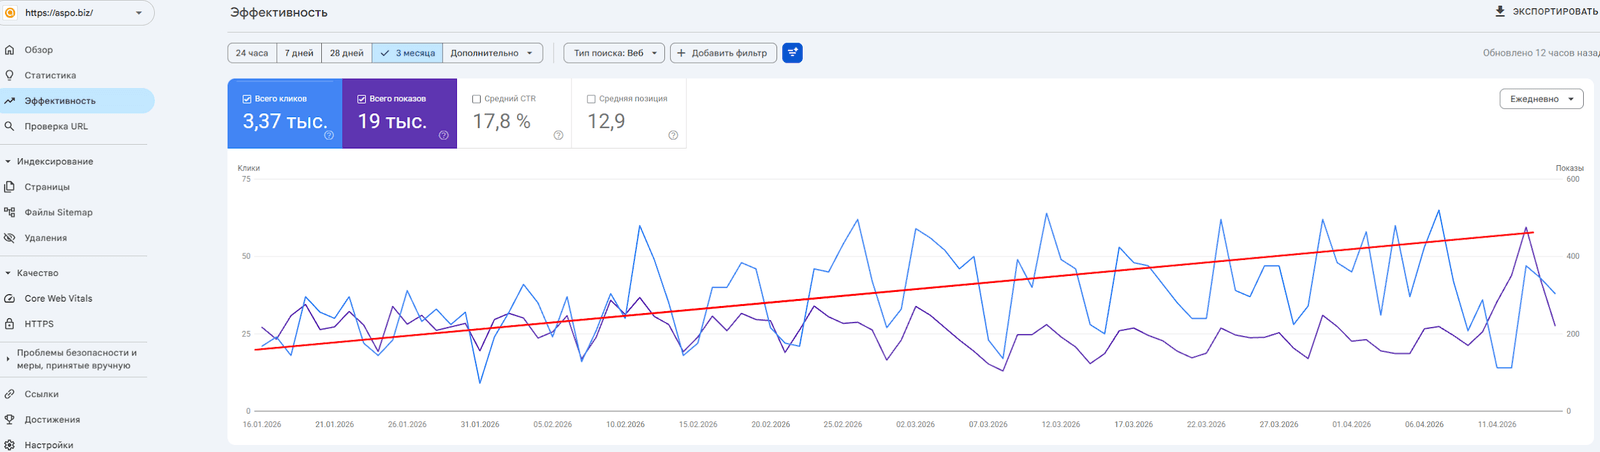
Task: Click the blue filter-list icon button
Action: pos(792,53)
